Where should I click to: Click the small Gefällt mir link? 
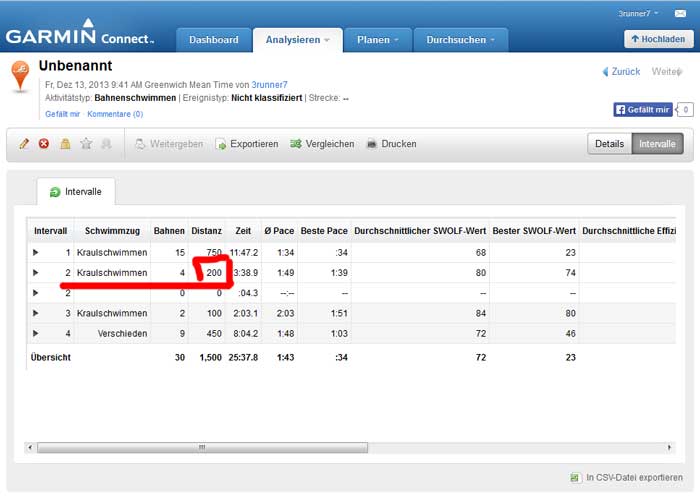(62, 114)
